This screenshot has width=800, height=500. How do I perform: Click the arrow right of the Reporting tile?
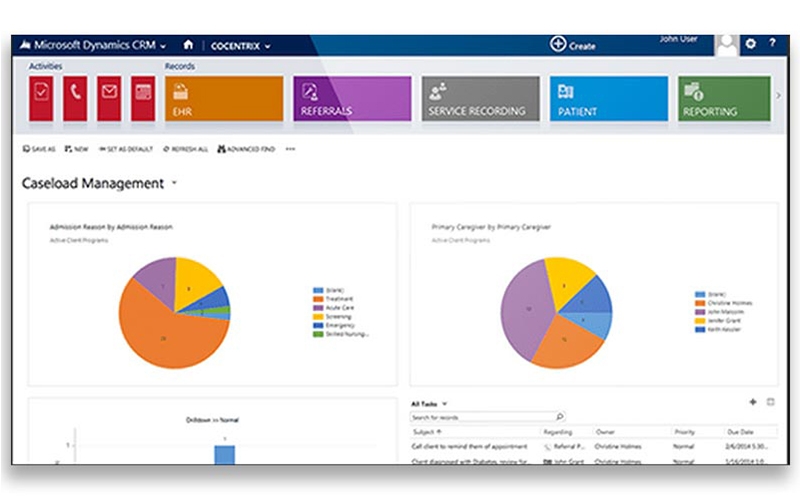pyautogui.click(x=778, y=95)
